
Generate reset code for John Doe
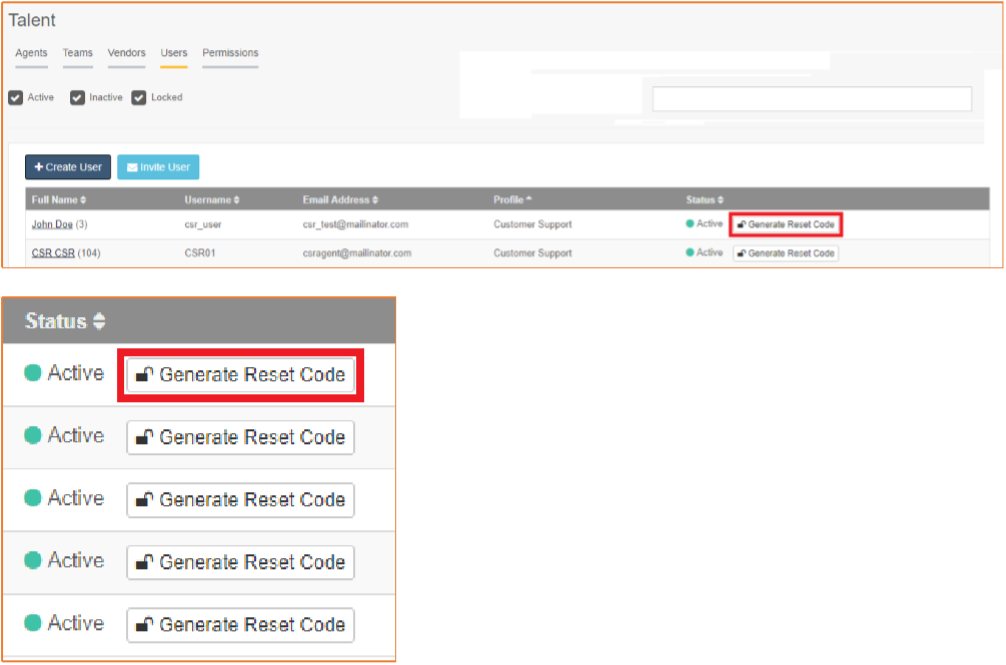786,224
